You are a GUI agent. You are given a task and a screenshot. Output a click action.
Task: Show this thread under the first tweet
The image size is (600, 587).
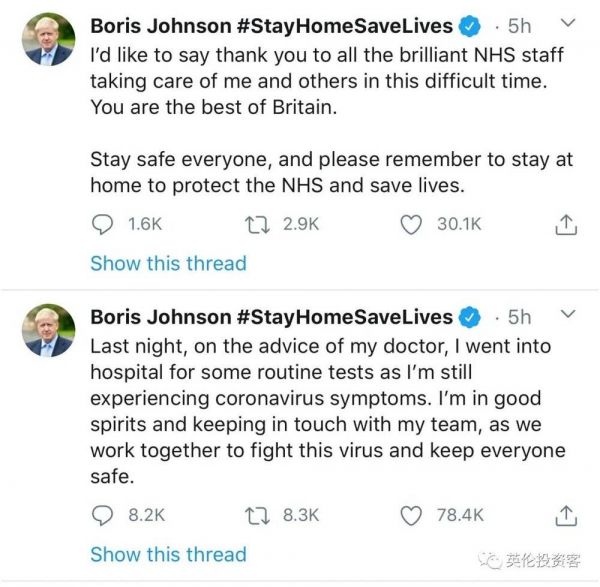point(168,263)
